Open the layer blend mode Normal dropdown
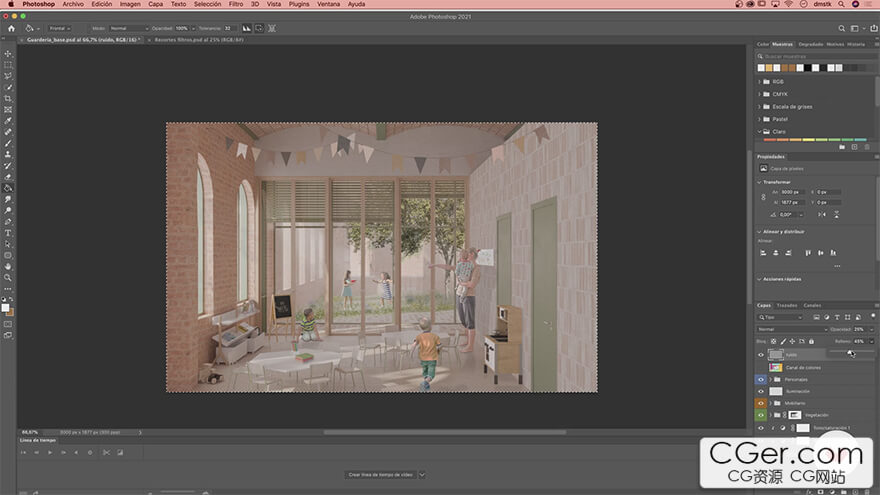This screenshot has width=880, height=495. (x=792, y=329)
